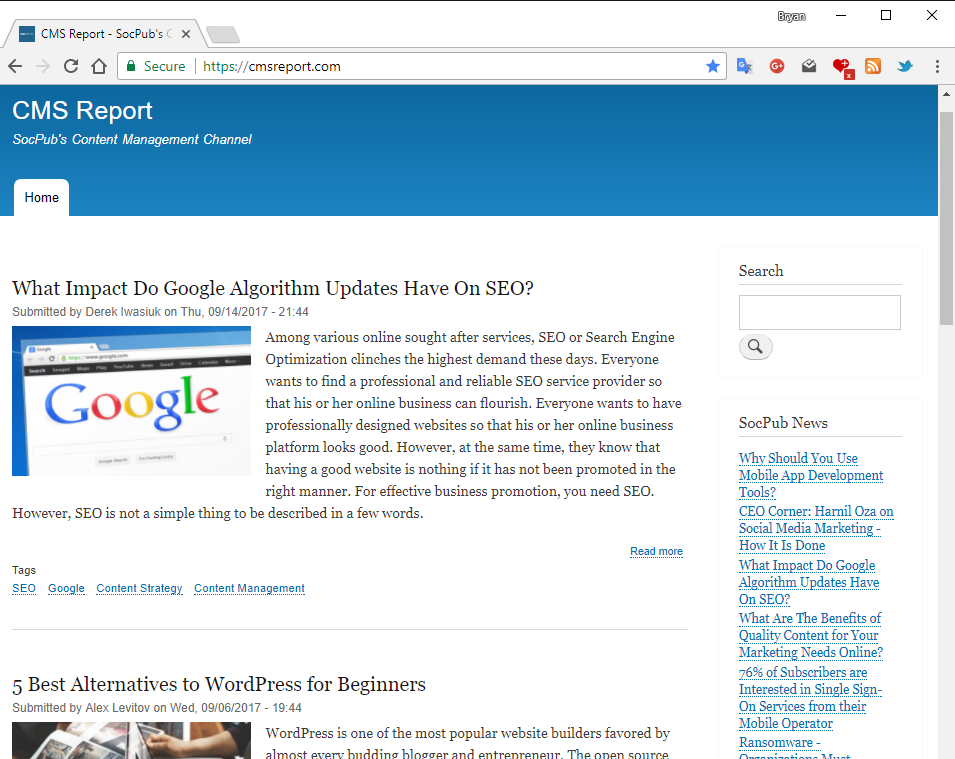Click the page's vertical scrollbar thumb
The height and width of the screenshot is (759, 955).
coord(946,205)
